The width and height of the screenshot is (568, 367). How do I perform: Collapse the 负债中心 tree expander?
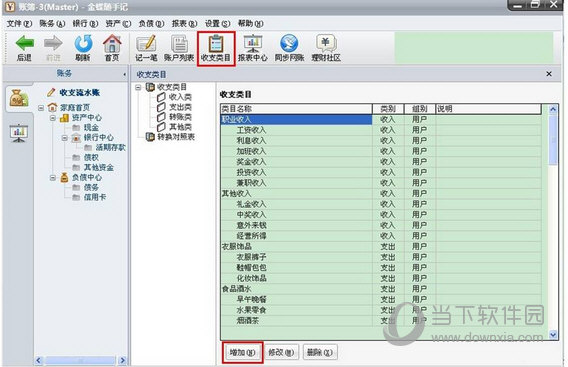pyautogui.click(x=53, y=178)
